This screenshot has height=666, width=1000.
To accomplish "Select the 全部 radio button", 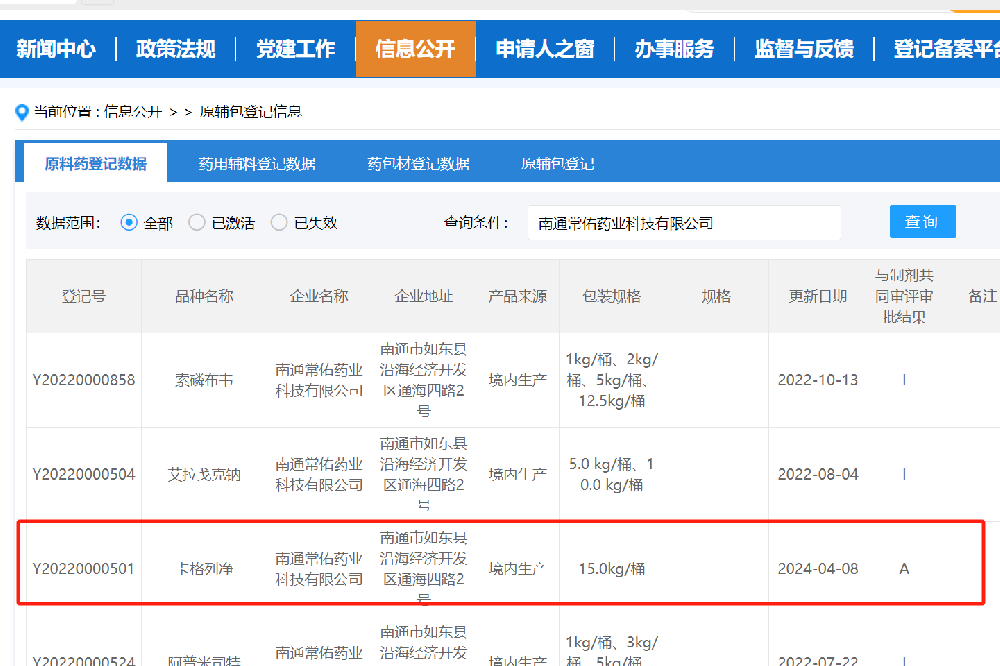I will tap(129, 222).
